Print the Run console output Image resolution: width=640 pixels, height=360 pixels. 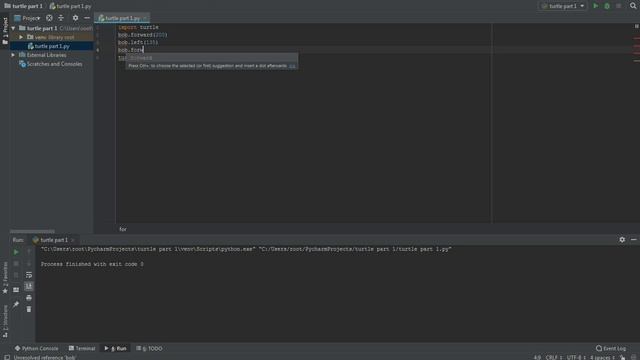29,298
